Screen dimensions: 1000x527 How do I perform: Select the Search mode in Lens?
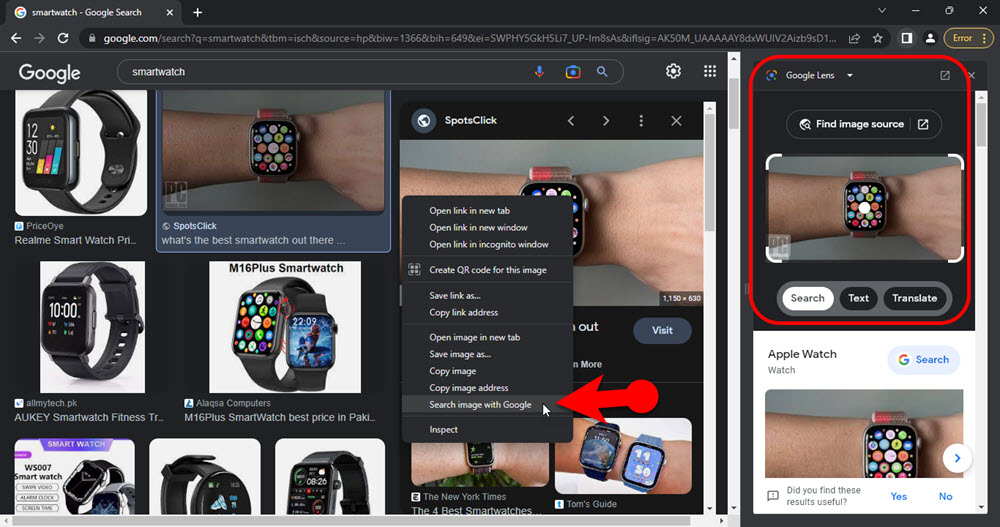coord(807,298)
